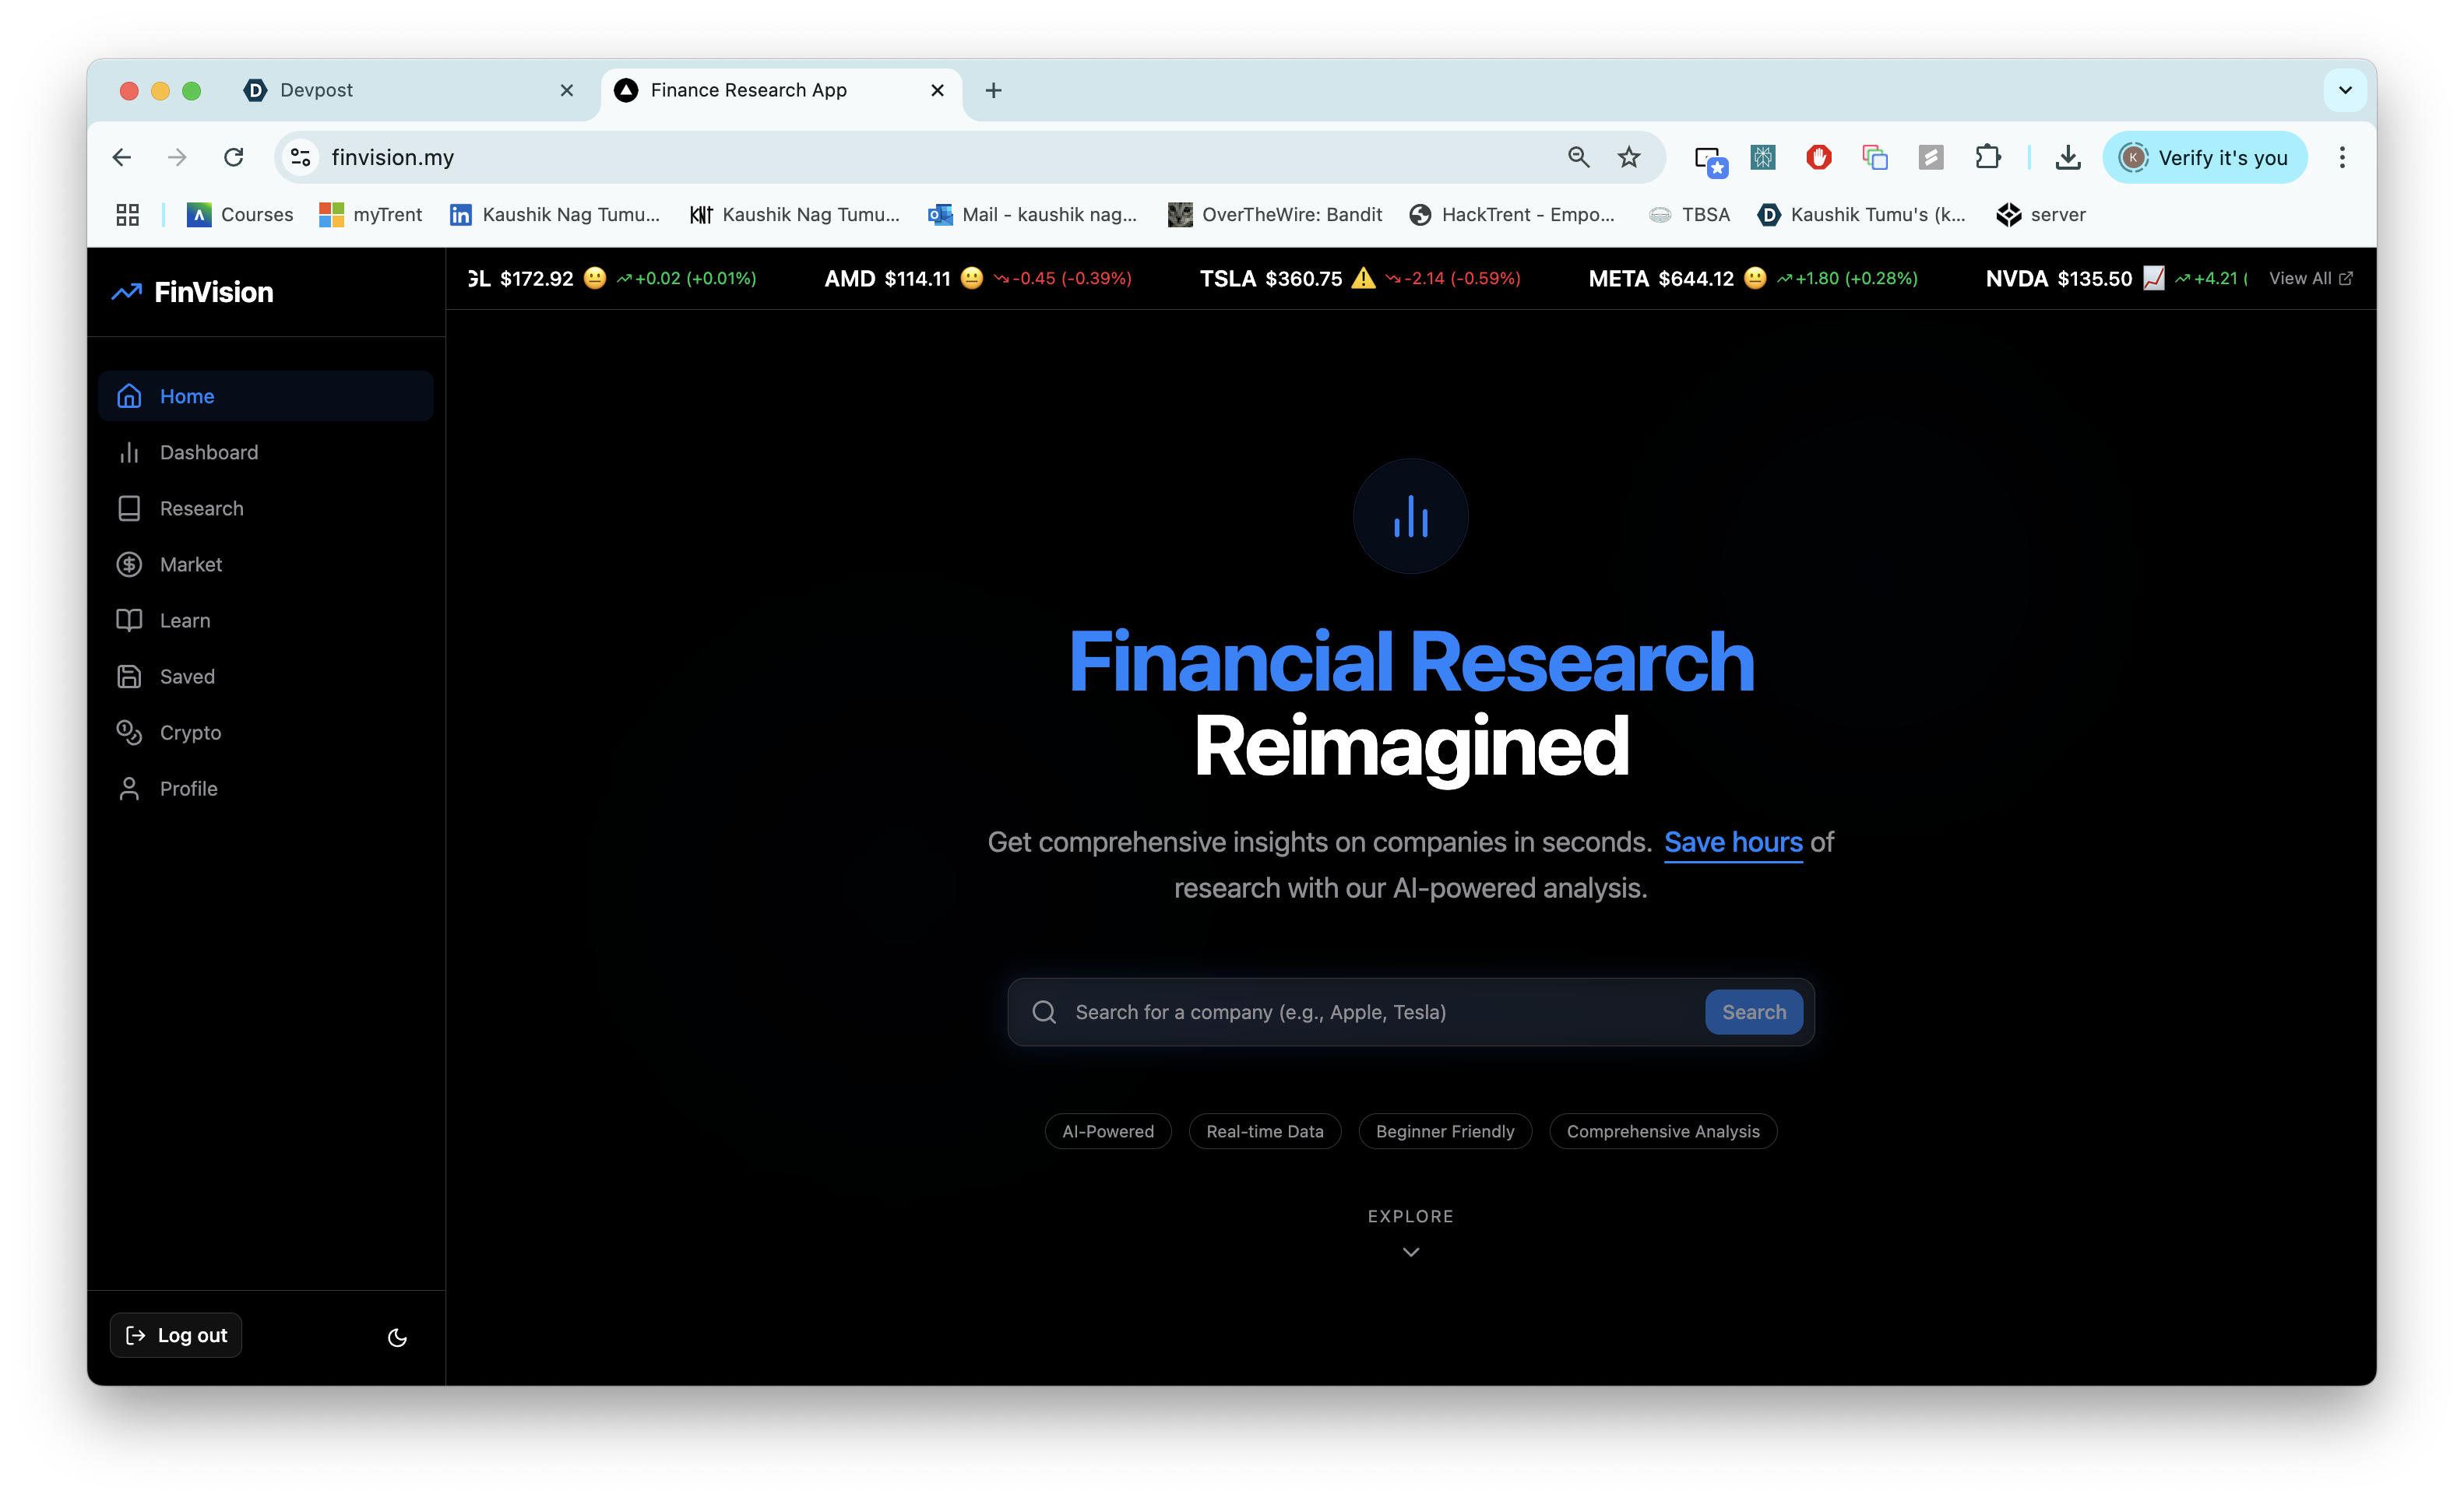
Task: Open the tab search dropdown arrow
Action: coord(2345,90)
